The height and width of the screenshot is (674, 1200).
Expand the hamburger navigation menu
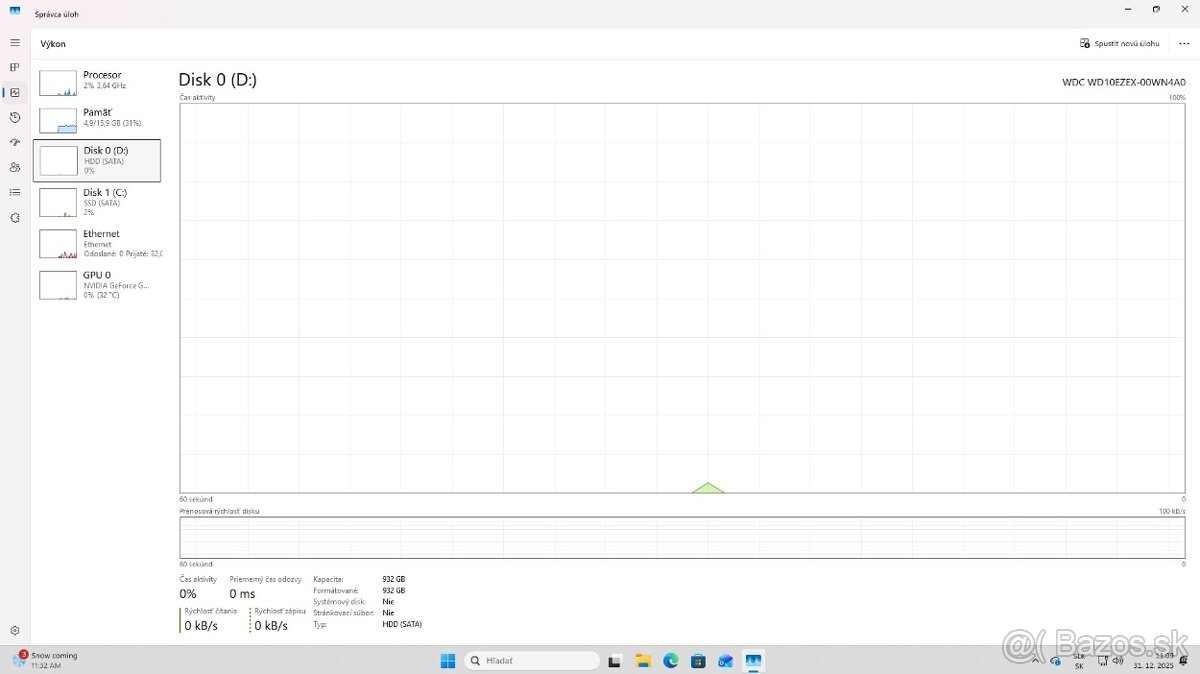[x=15, y=43]
